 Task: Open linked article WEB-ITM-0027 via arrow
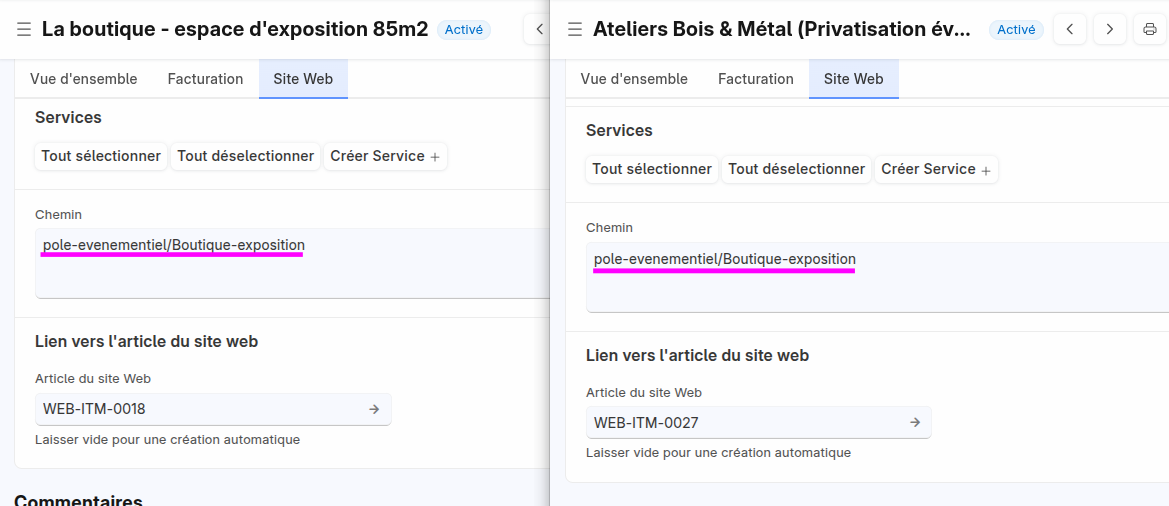click(x=915, y=423)
